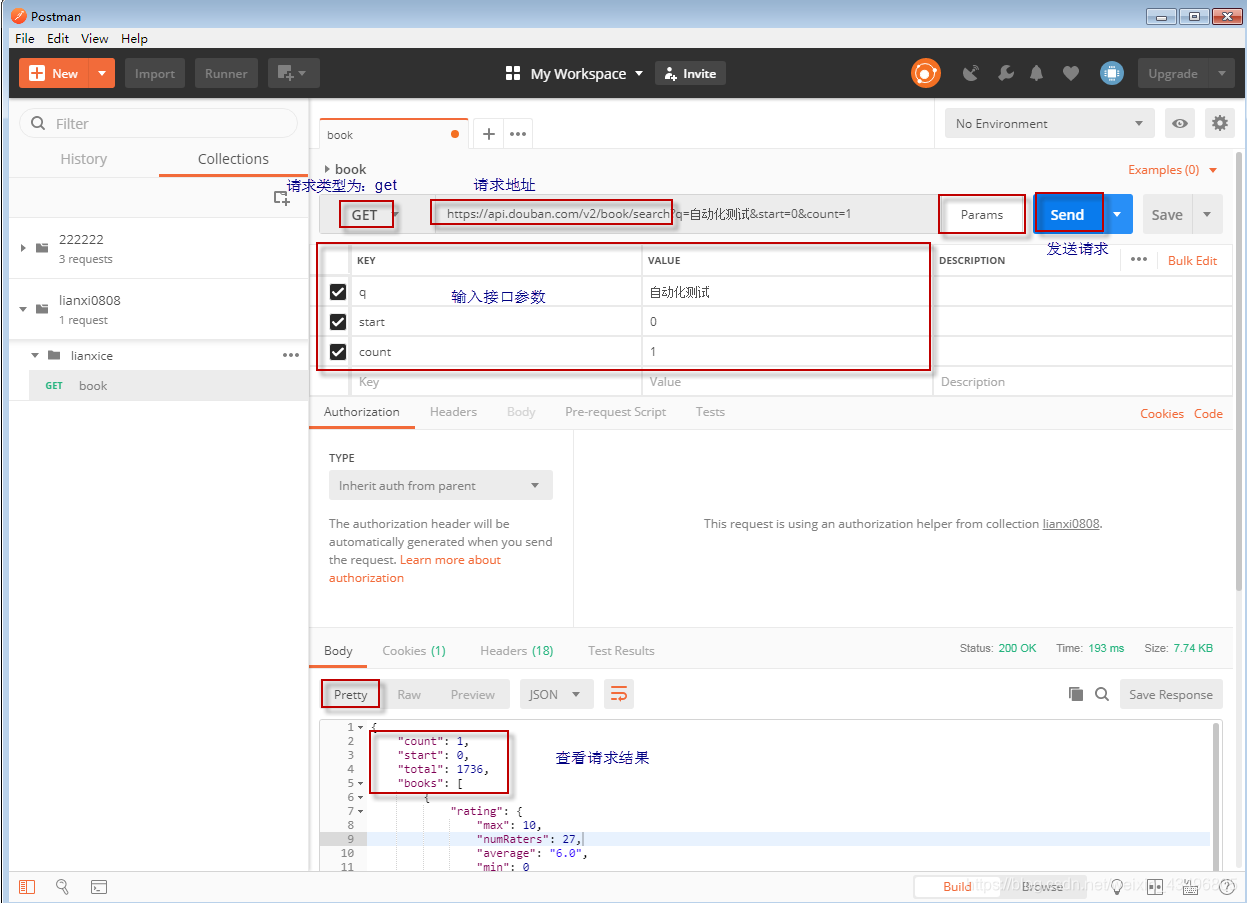Open the Edit menu
Image resolution: width=1247 pixels, height=903 pixels.
click(x=58, y=38)
